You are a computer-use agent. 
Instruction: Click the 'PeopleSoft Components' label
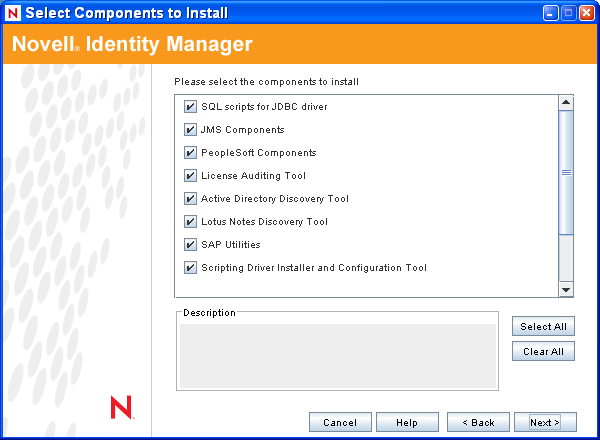259,153
